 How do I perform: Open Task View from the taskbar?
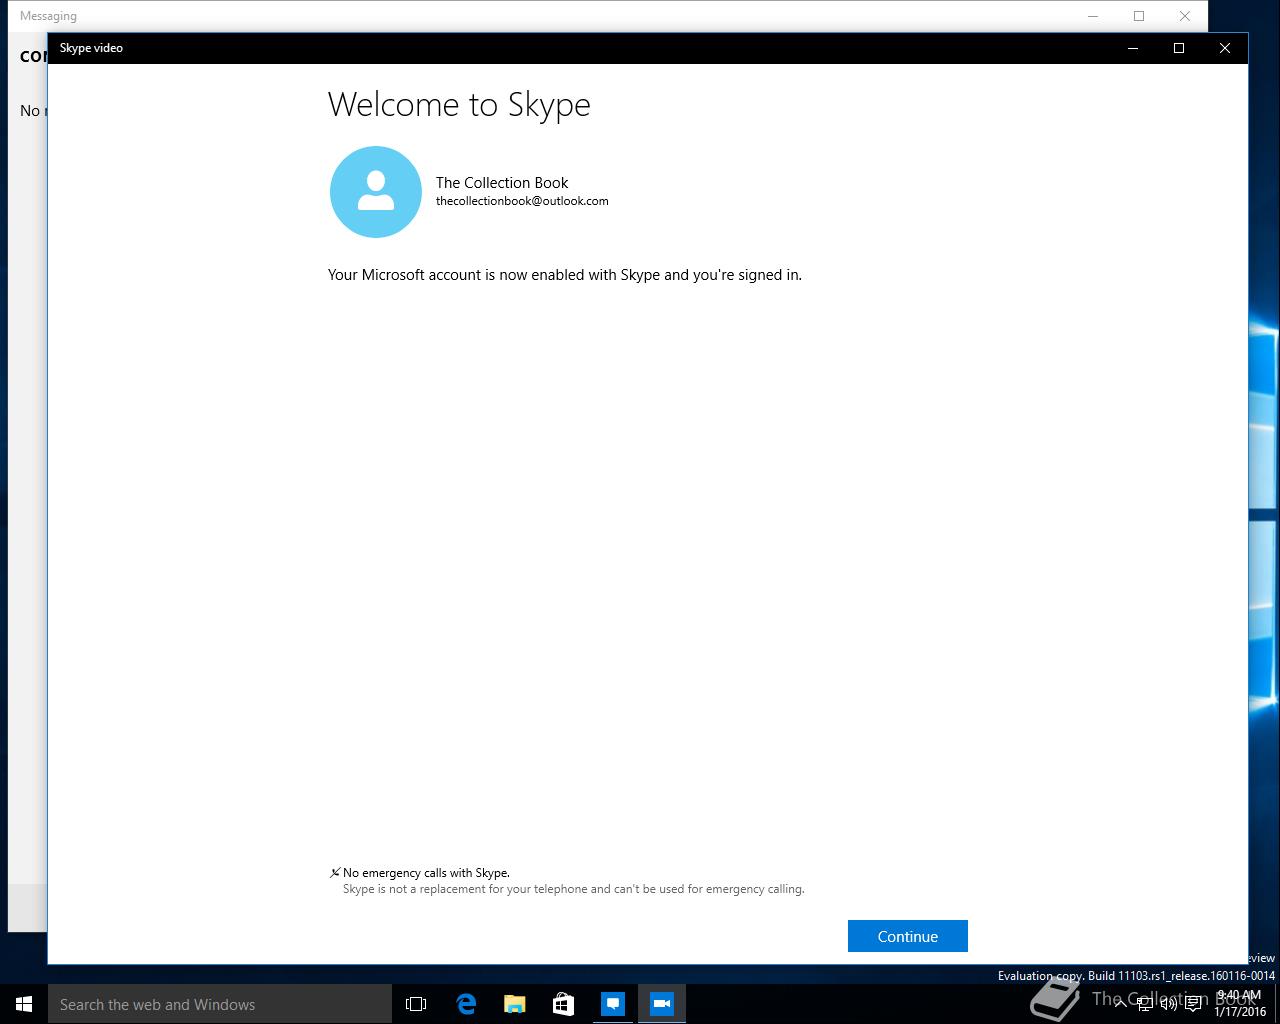coord(416,1004)
